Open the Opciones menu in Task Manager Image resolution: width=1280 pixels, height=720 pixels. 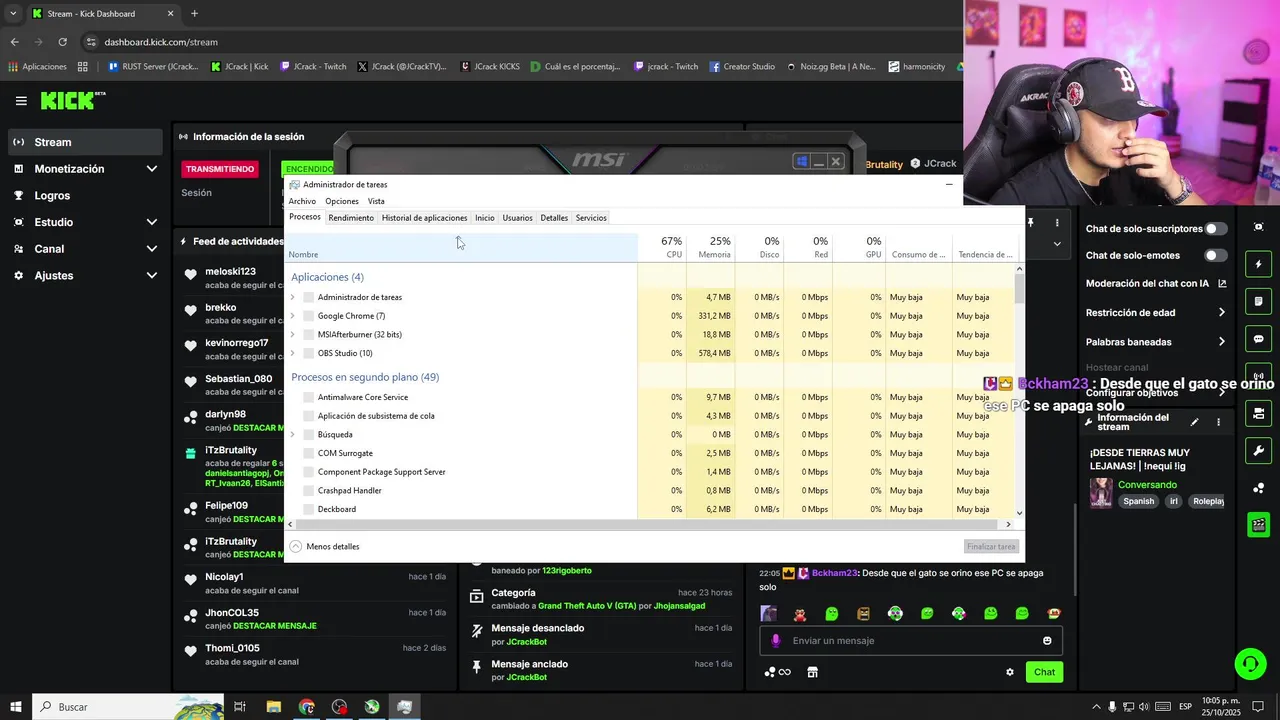click(342, 201)
